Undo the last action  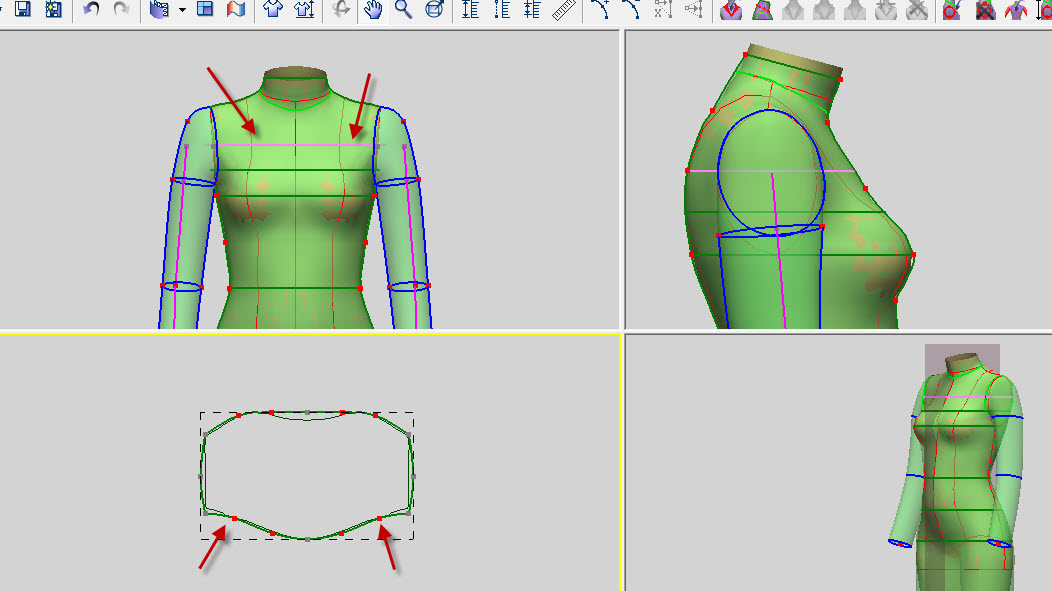pyautogui.click(x=91, y=9)
